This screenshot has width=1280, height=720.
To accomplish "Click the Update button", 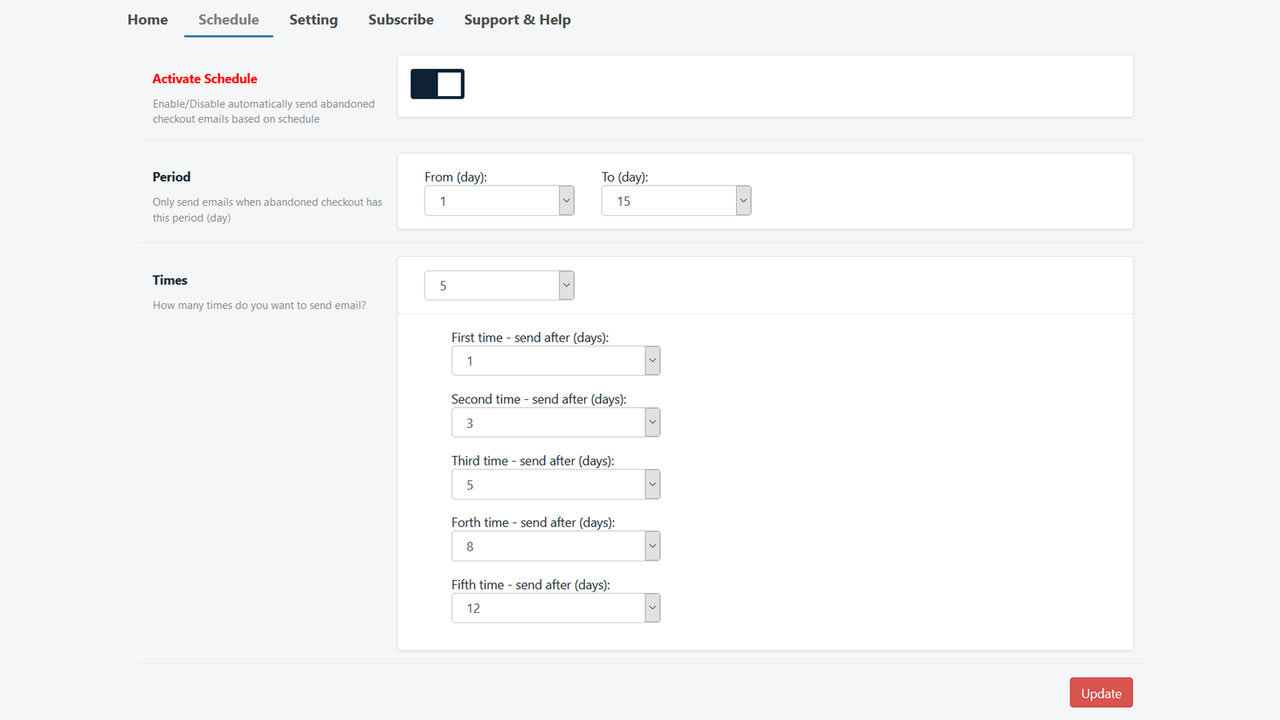I will [1100, 692].
